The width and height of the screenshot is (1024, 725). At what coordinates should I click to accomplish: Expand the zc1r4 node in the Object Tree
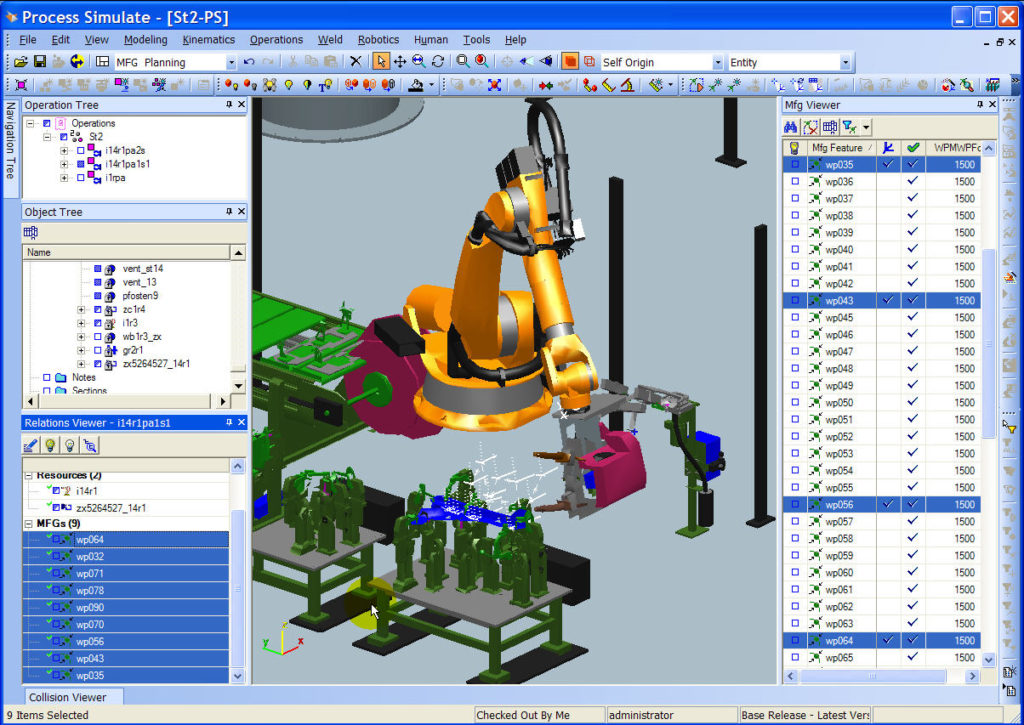coord(81,310)
